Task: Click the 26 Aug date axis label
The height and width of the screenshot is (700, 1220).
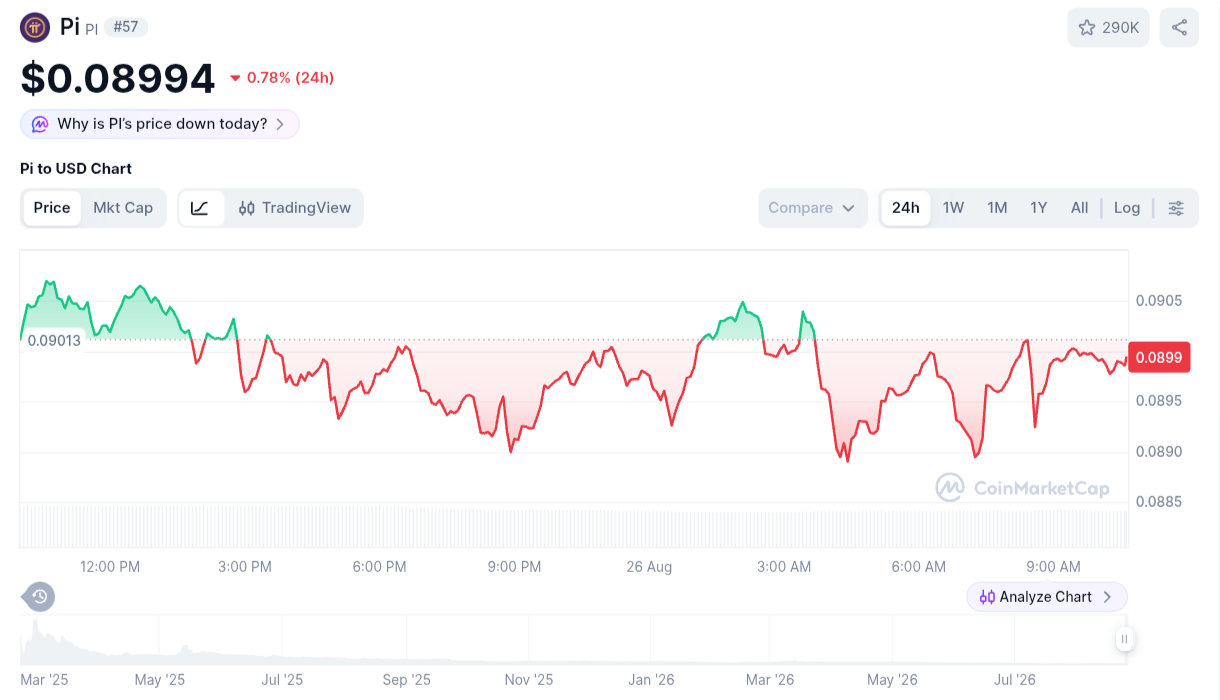Action: click(x=649, y=567)
